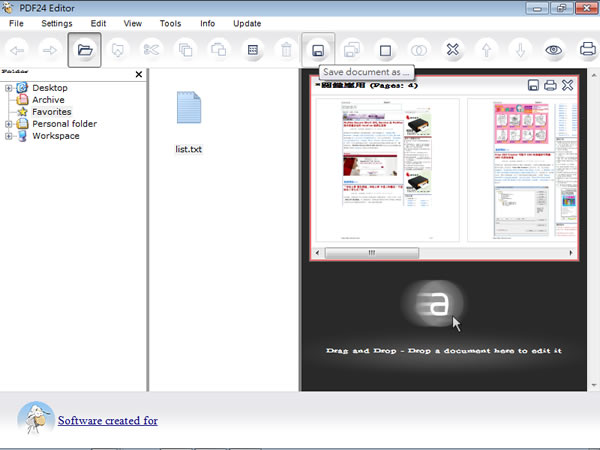Click the print icon in document header

pos(550,86)
